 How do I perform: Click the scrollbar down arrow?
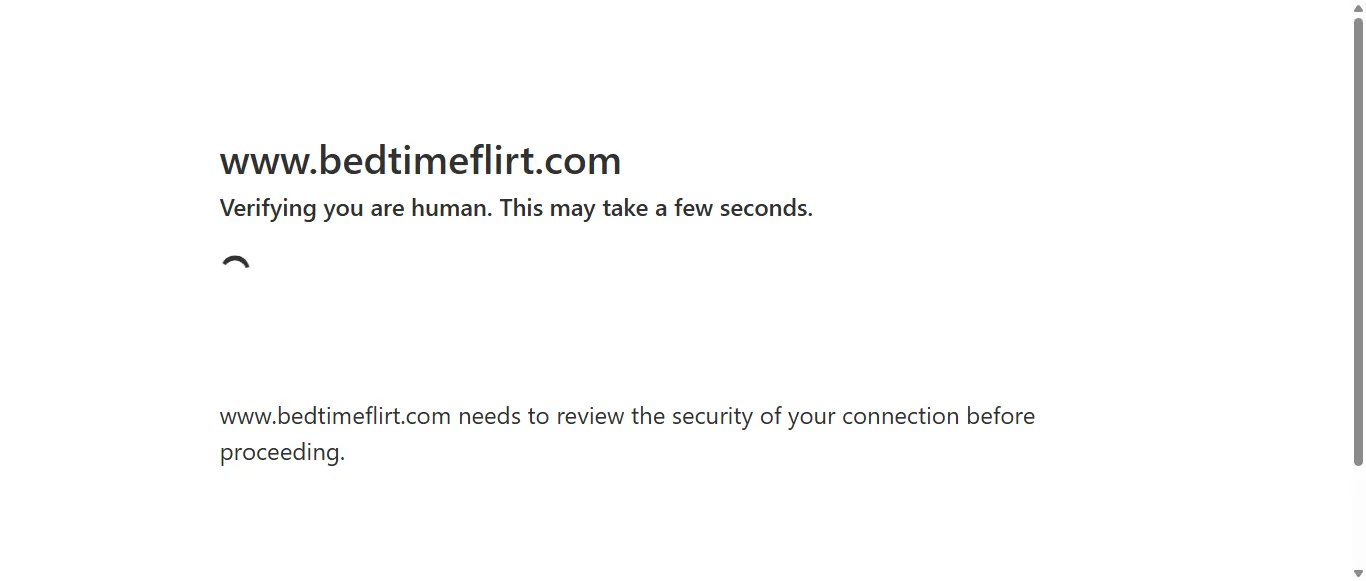(1358, 573)
